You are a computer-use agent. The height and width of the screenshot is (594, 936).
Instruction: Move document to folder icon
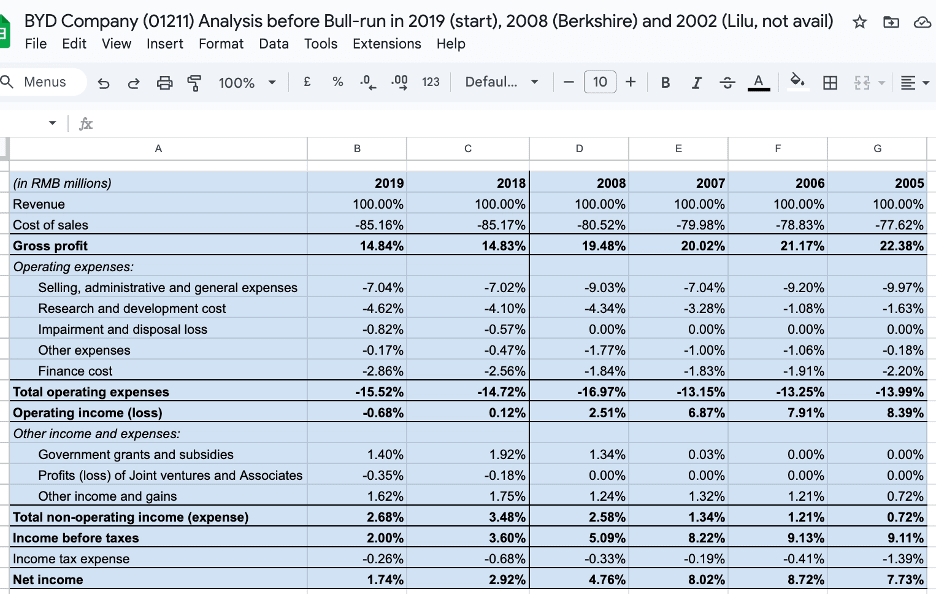[x=891, y=22]
